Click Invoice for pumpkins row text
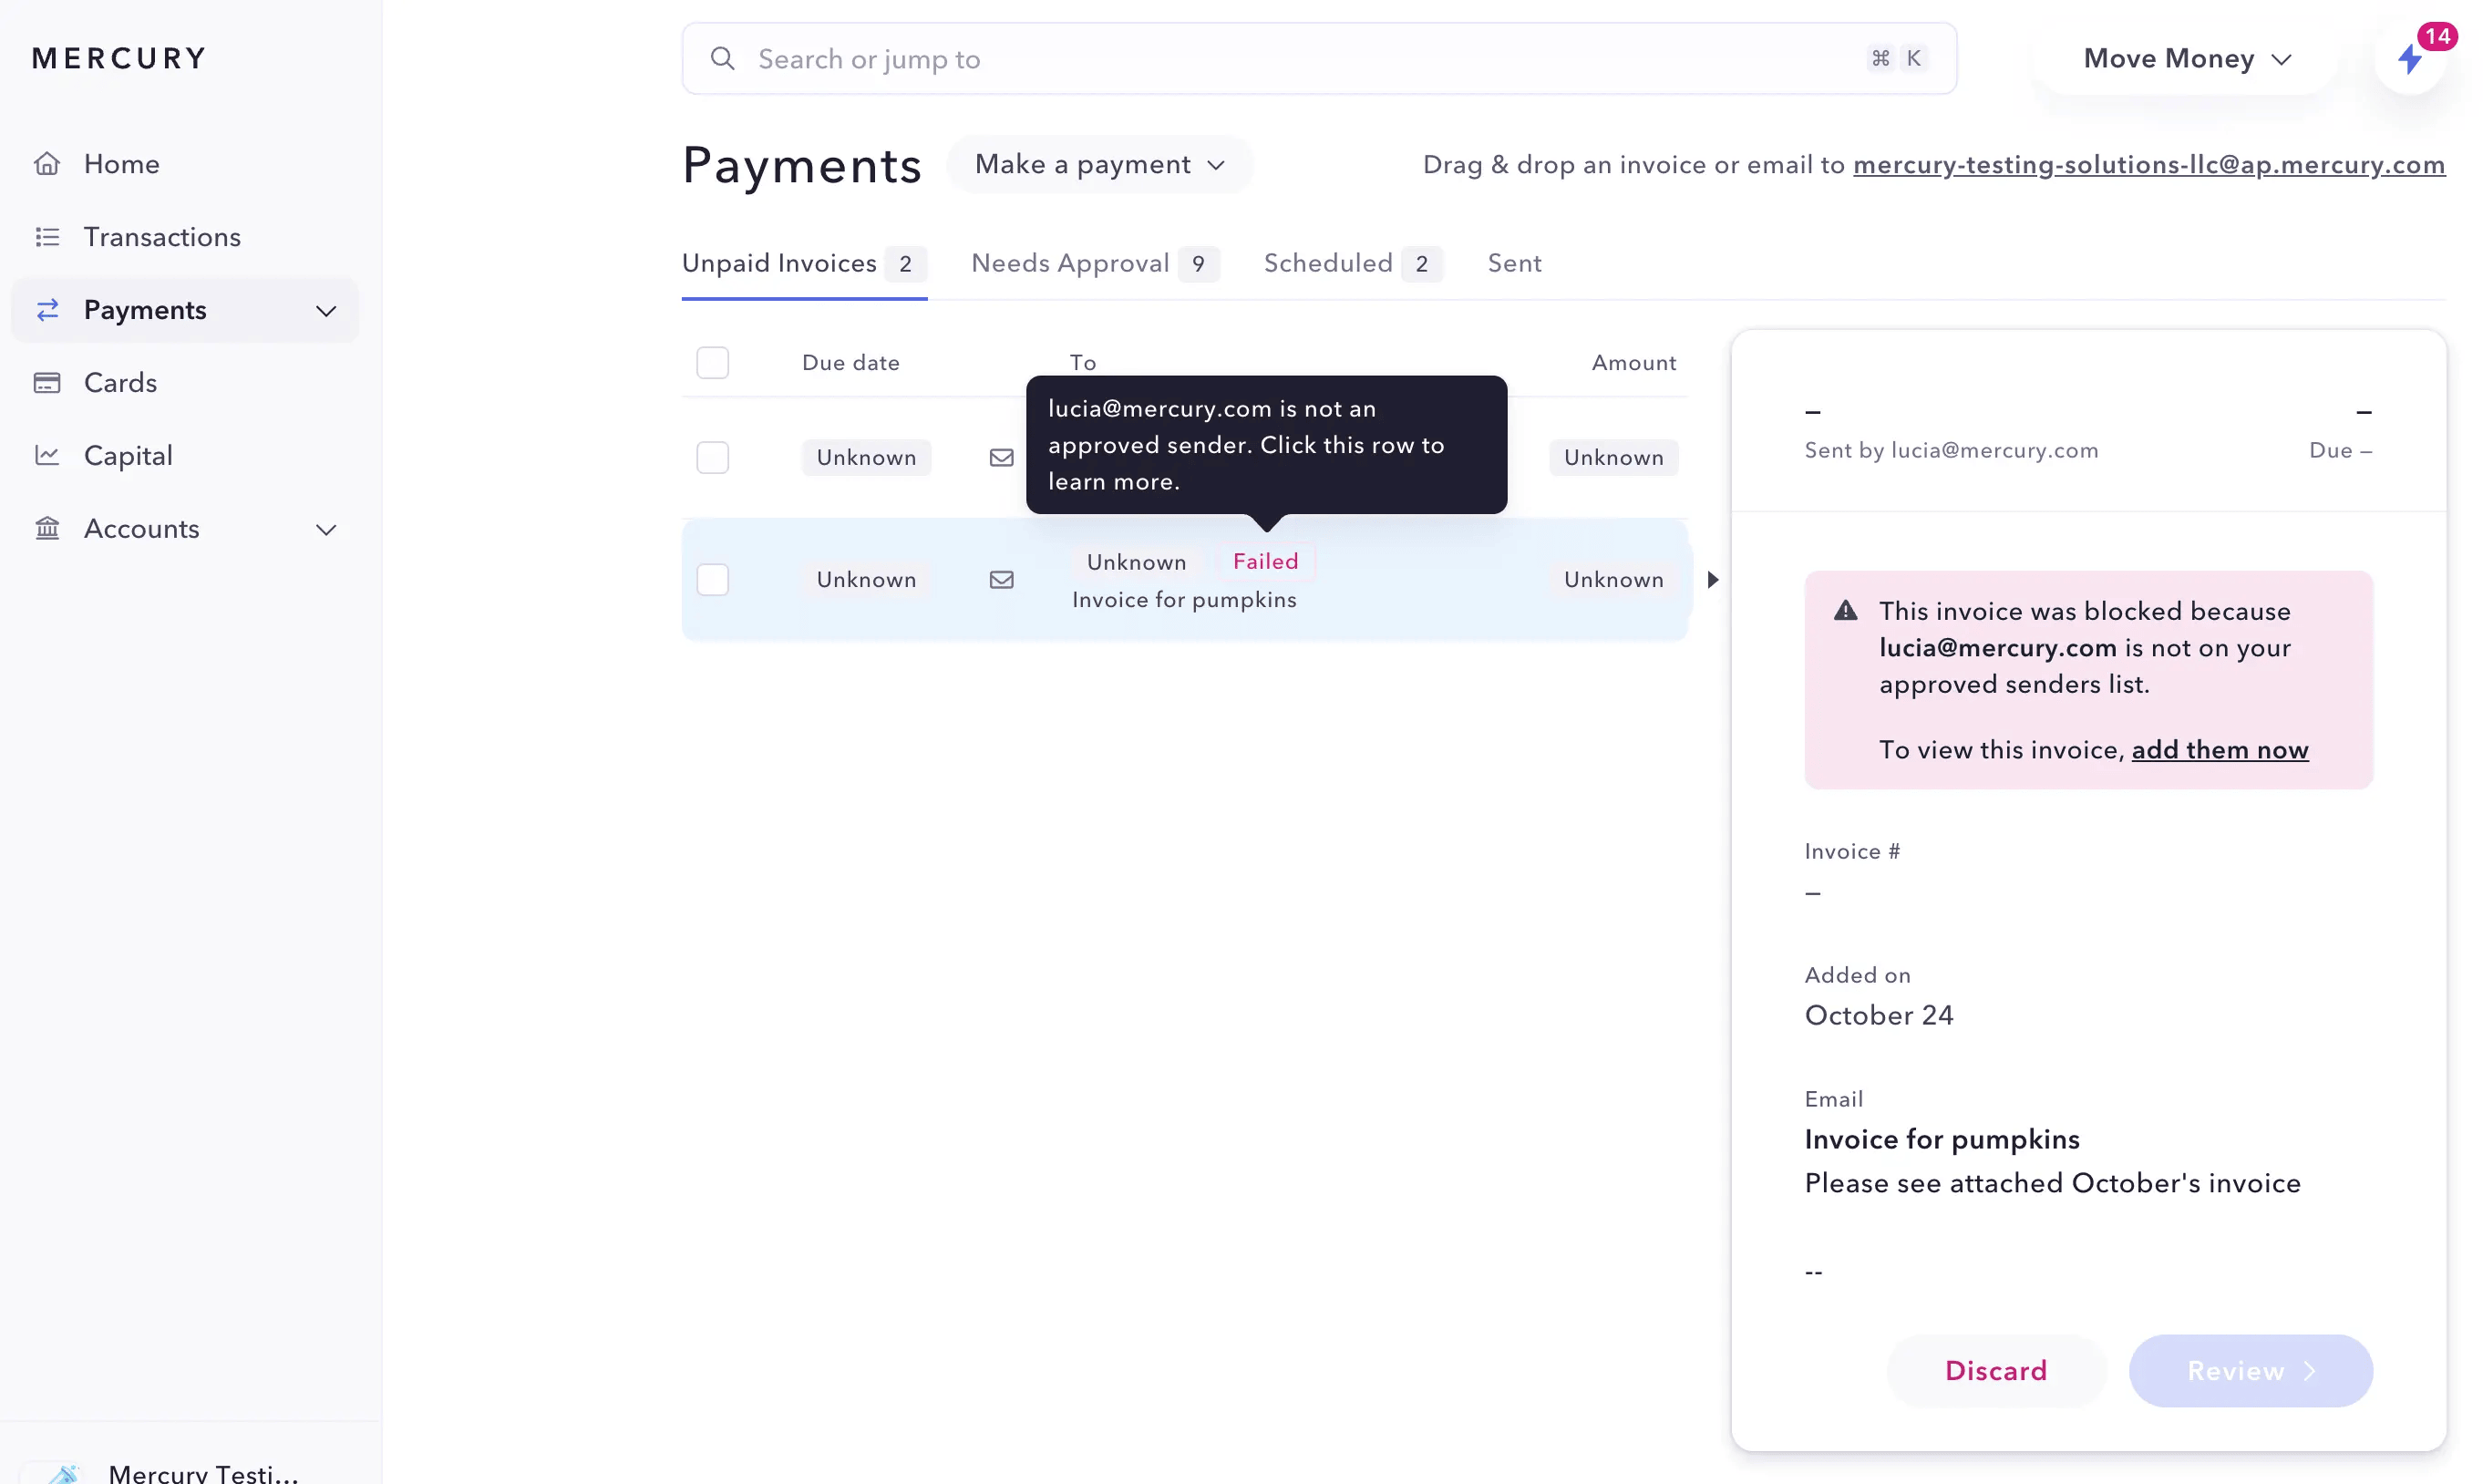This screenshot has width=2483, height=1484. [1184, 599]
